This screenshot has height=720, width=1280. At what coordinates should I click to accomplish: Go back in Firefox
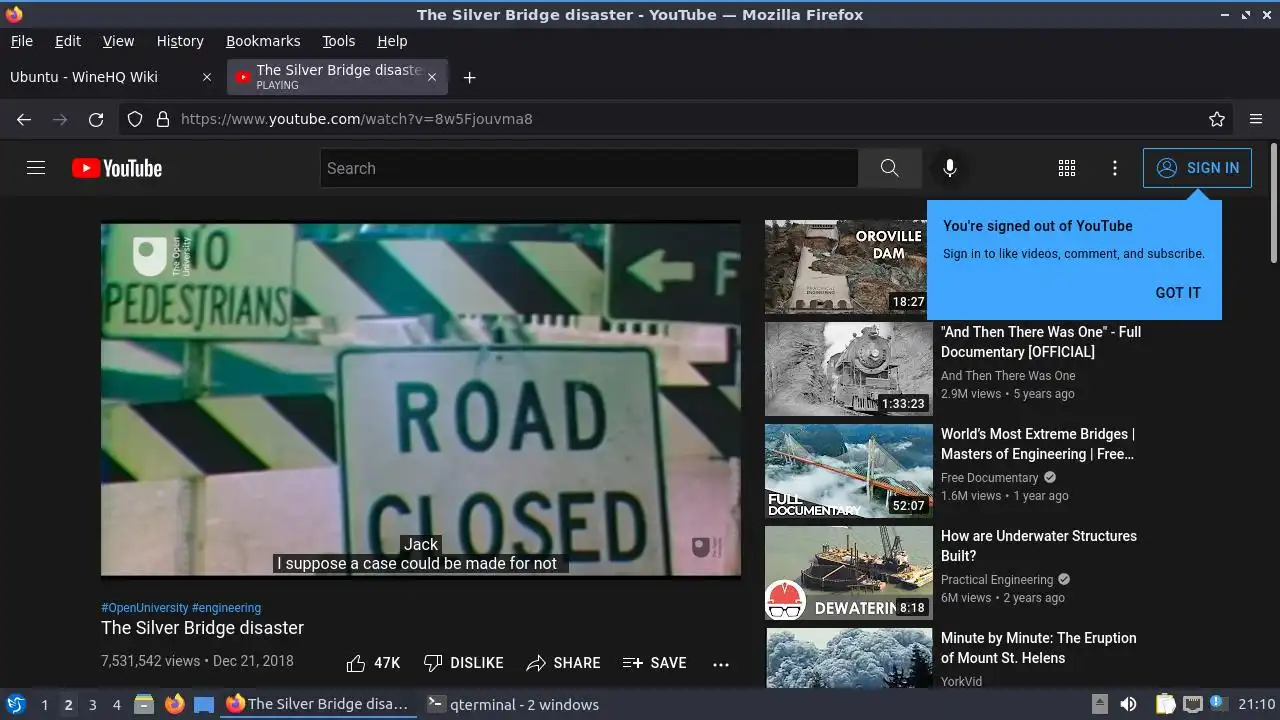pos(24,119)
